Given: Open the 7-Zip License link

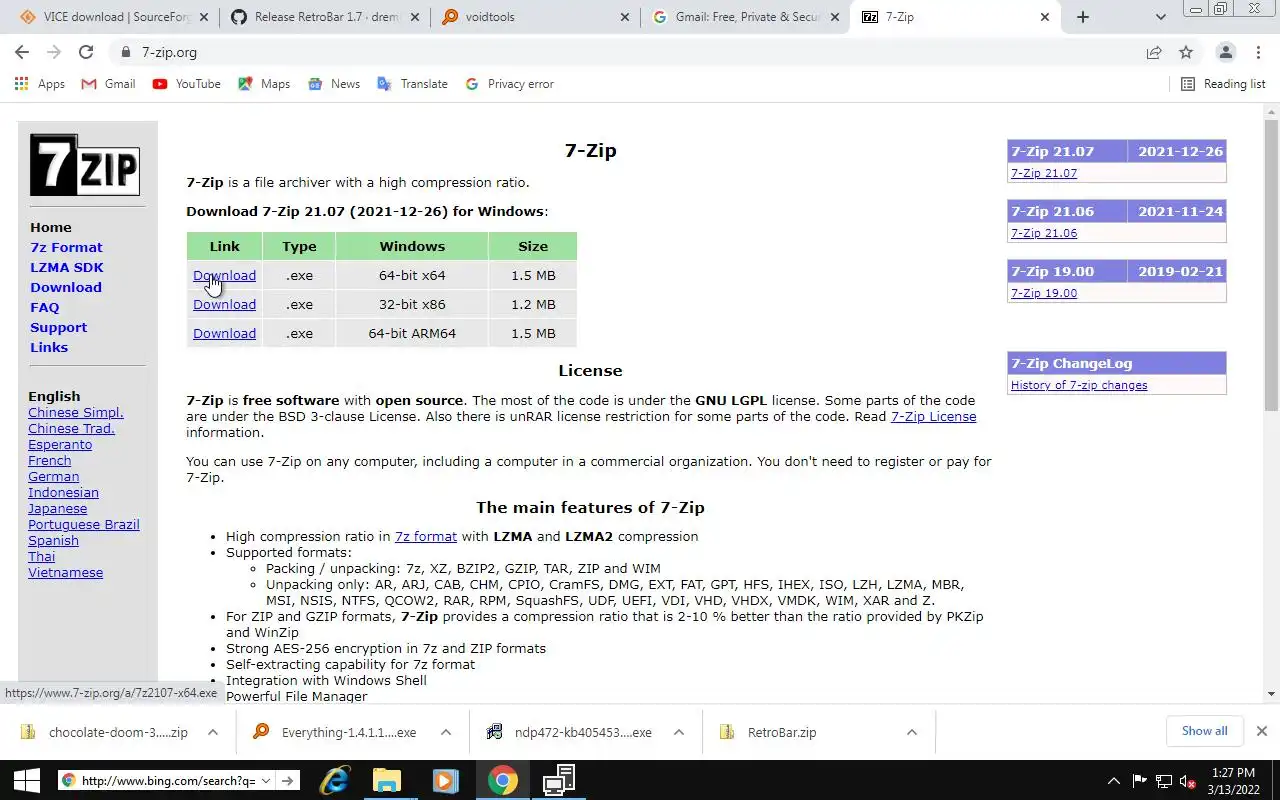Looking at the screenshot, I should tap(933, 416).
